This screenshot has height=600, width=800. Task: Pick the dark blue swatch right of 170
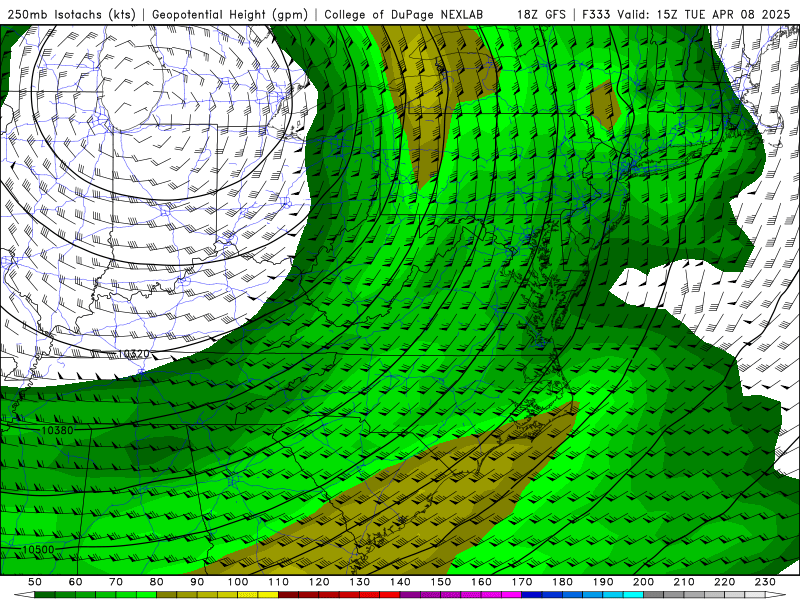click(532, 594)
